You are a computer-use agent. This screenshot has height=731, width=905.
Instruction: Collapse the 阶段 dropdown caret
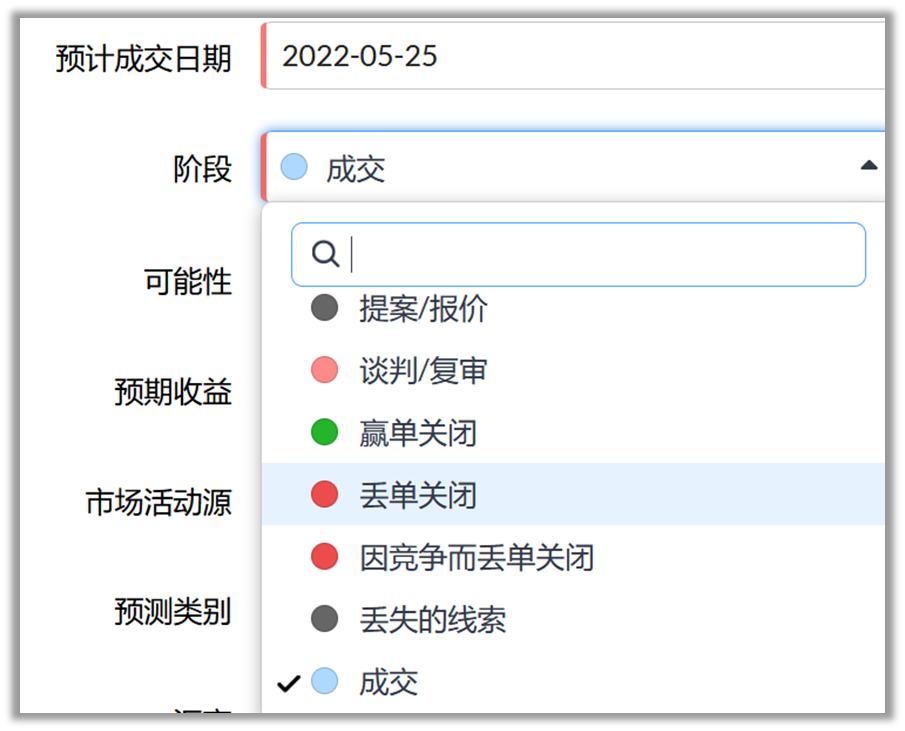click(869, 165)
